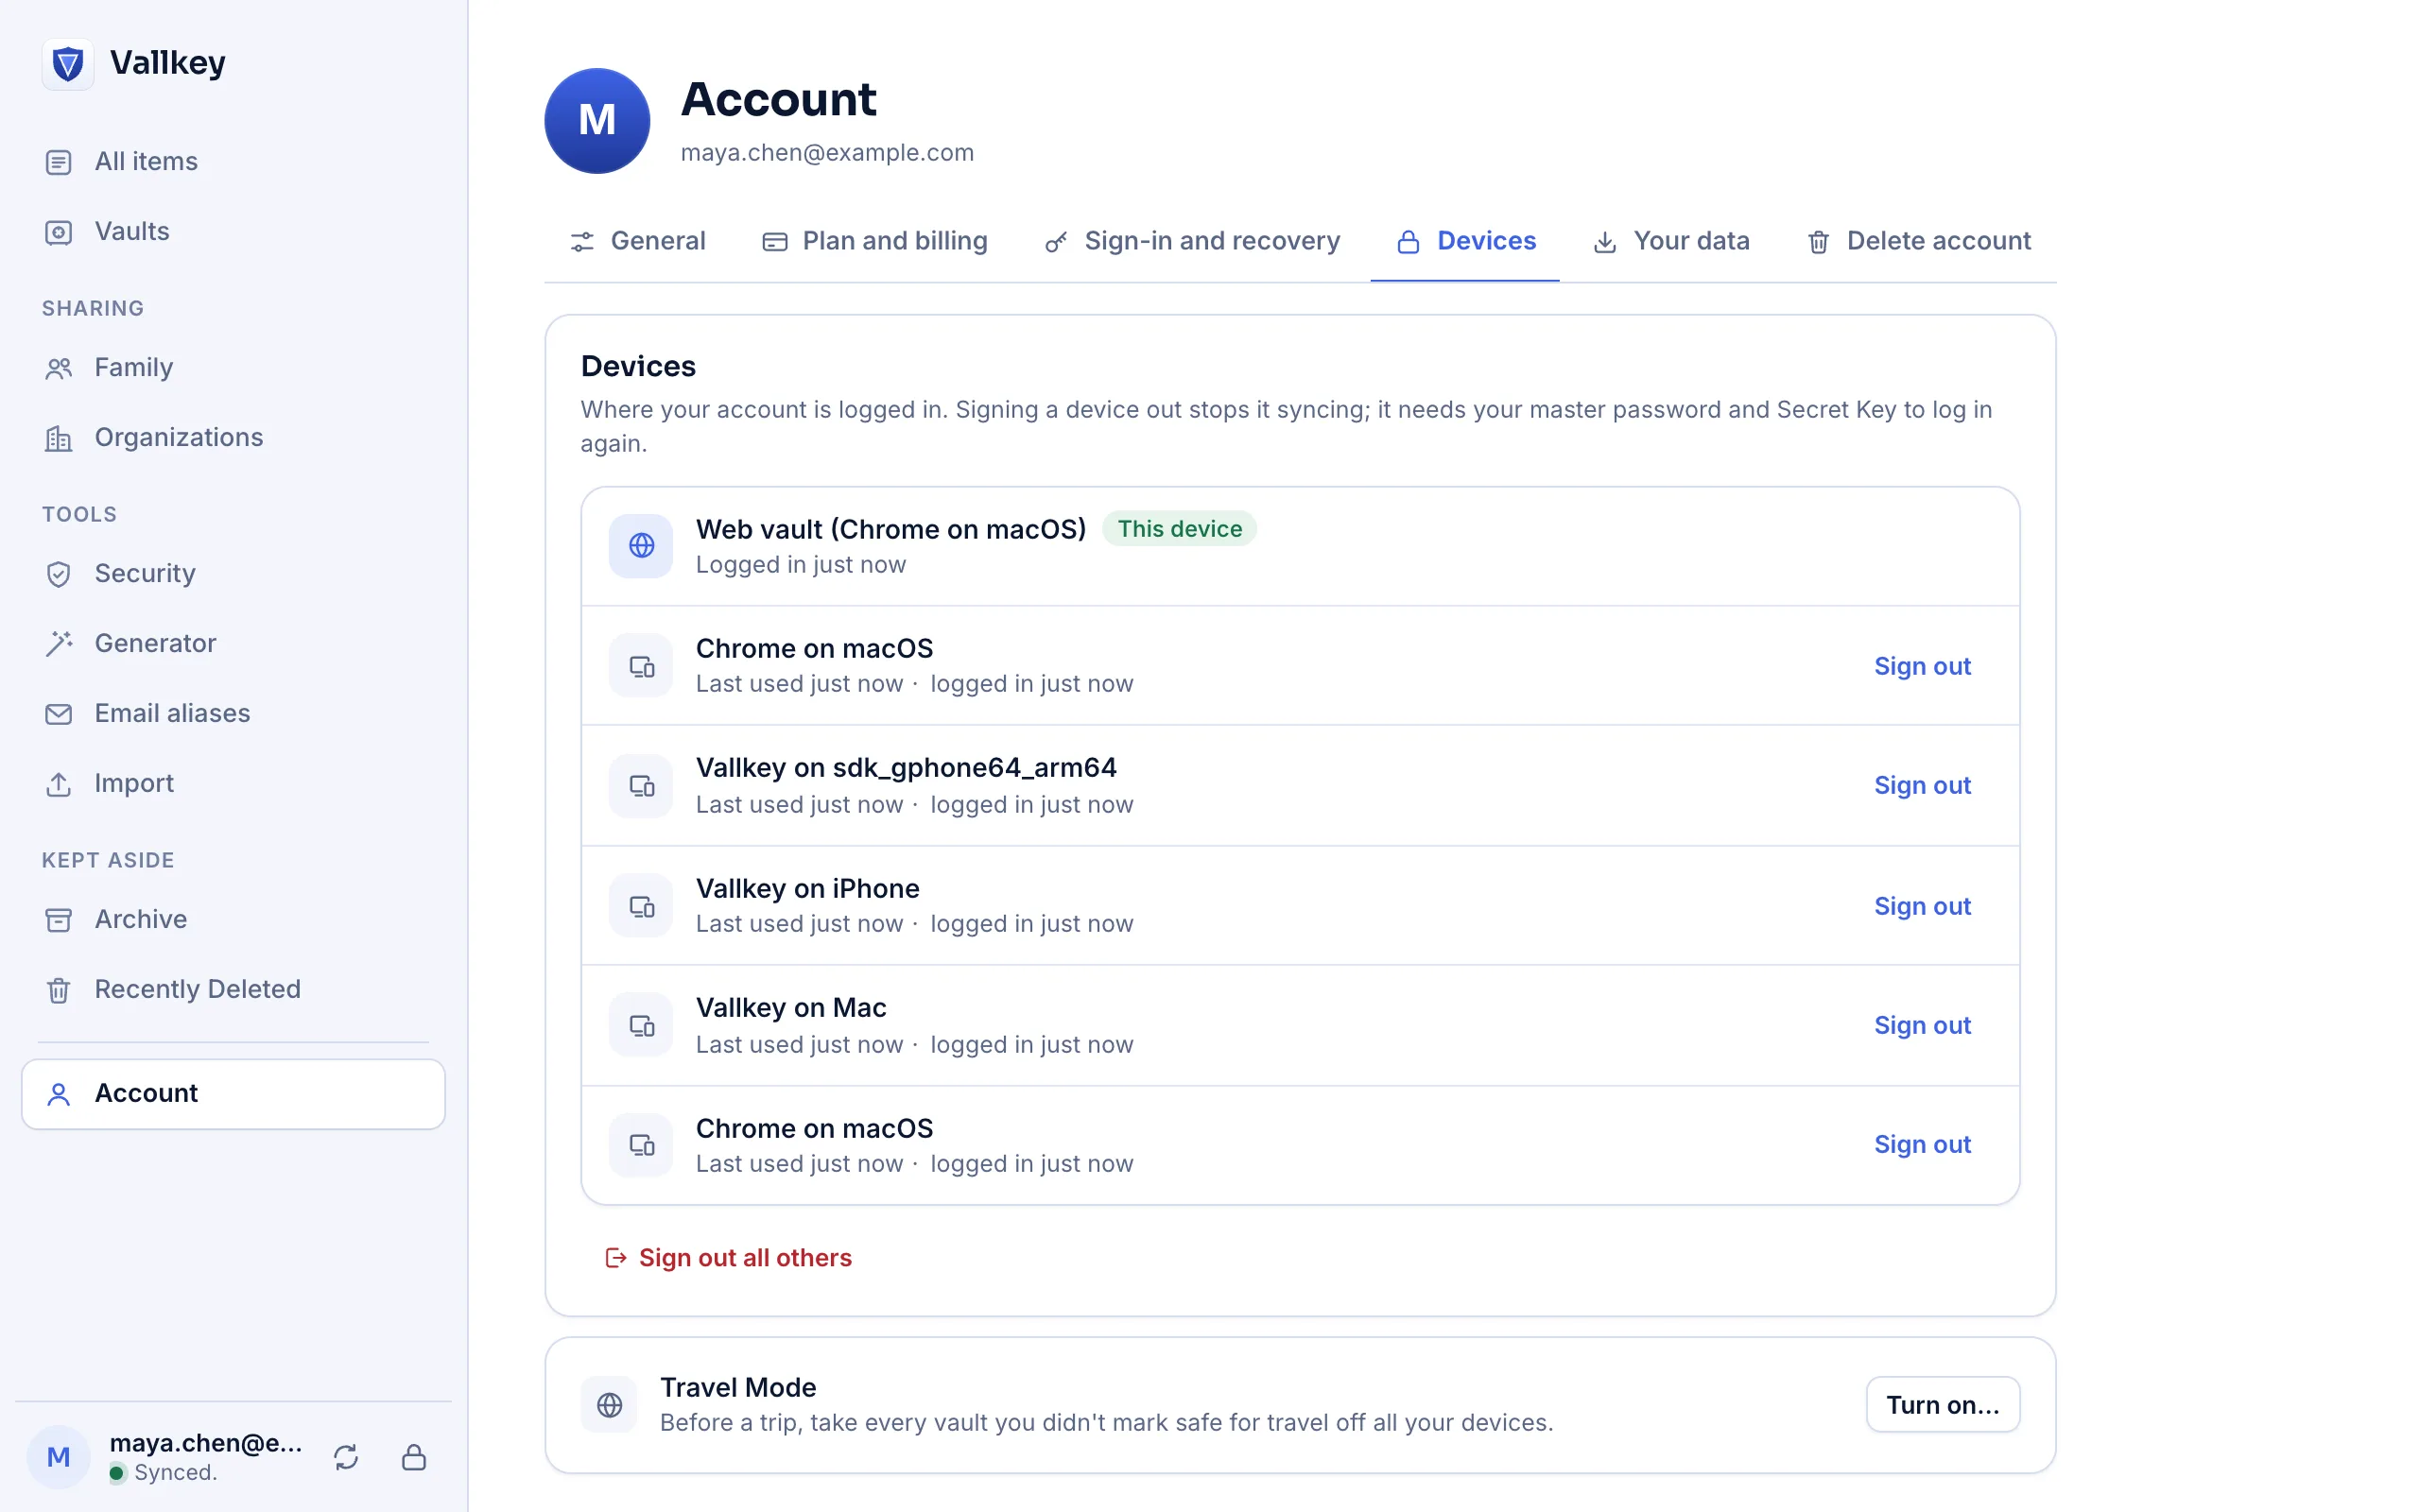Launch the password Generator

click(x=233, y=643)
